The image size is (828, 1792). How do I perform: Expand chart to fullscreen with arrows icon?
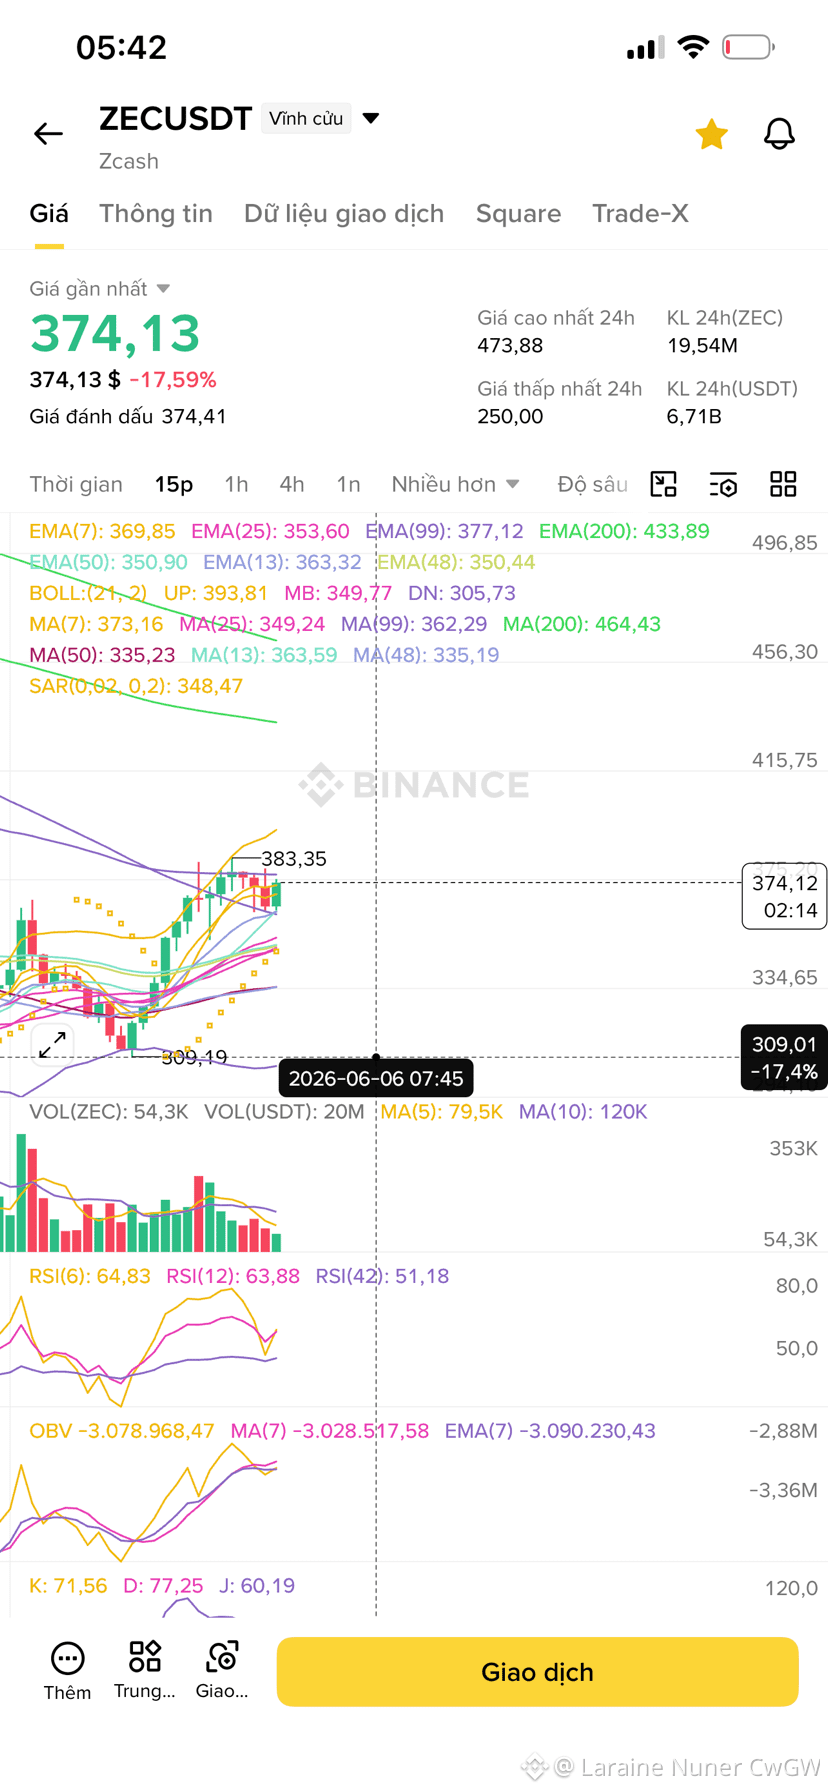point(52,1045)
